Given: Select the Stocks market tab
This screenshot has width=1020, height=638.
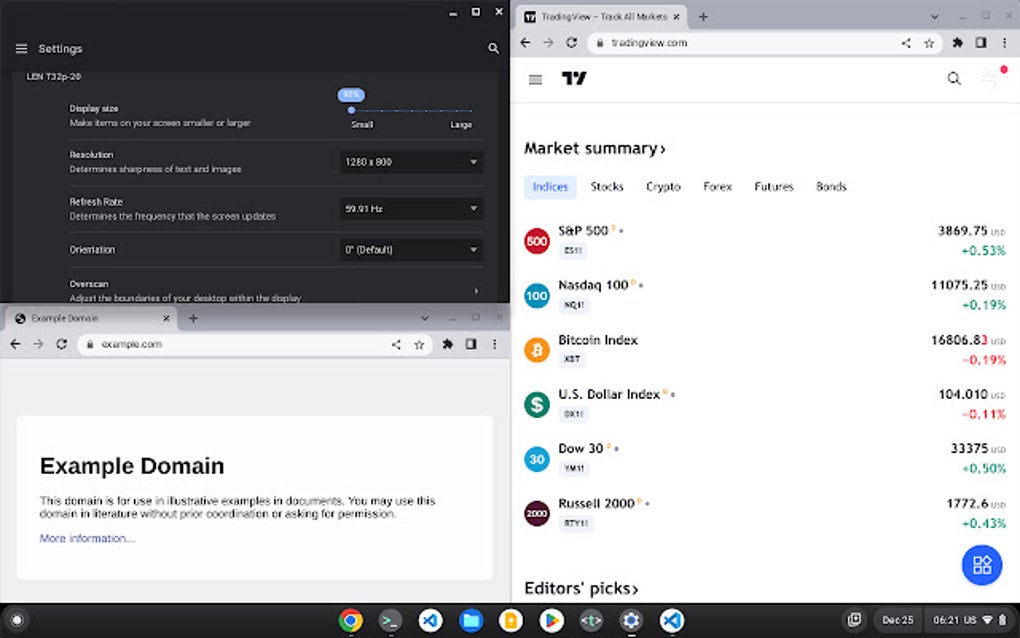Looking at the screenshot, I should [607, 186].
